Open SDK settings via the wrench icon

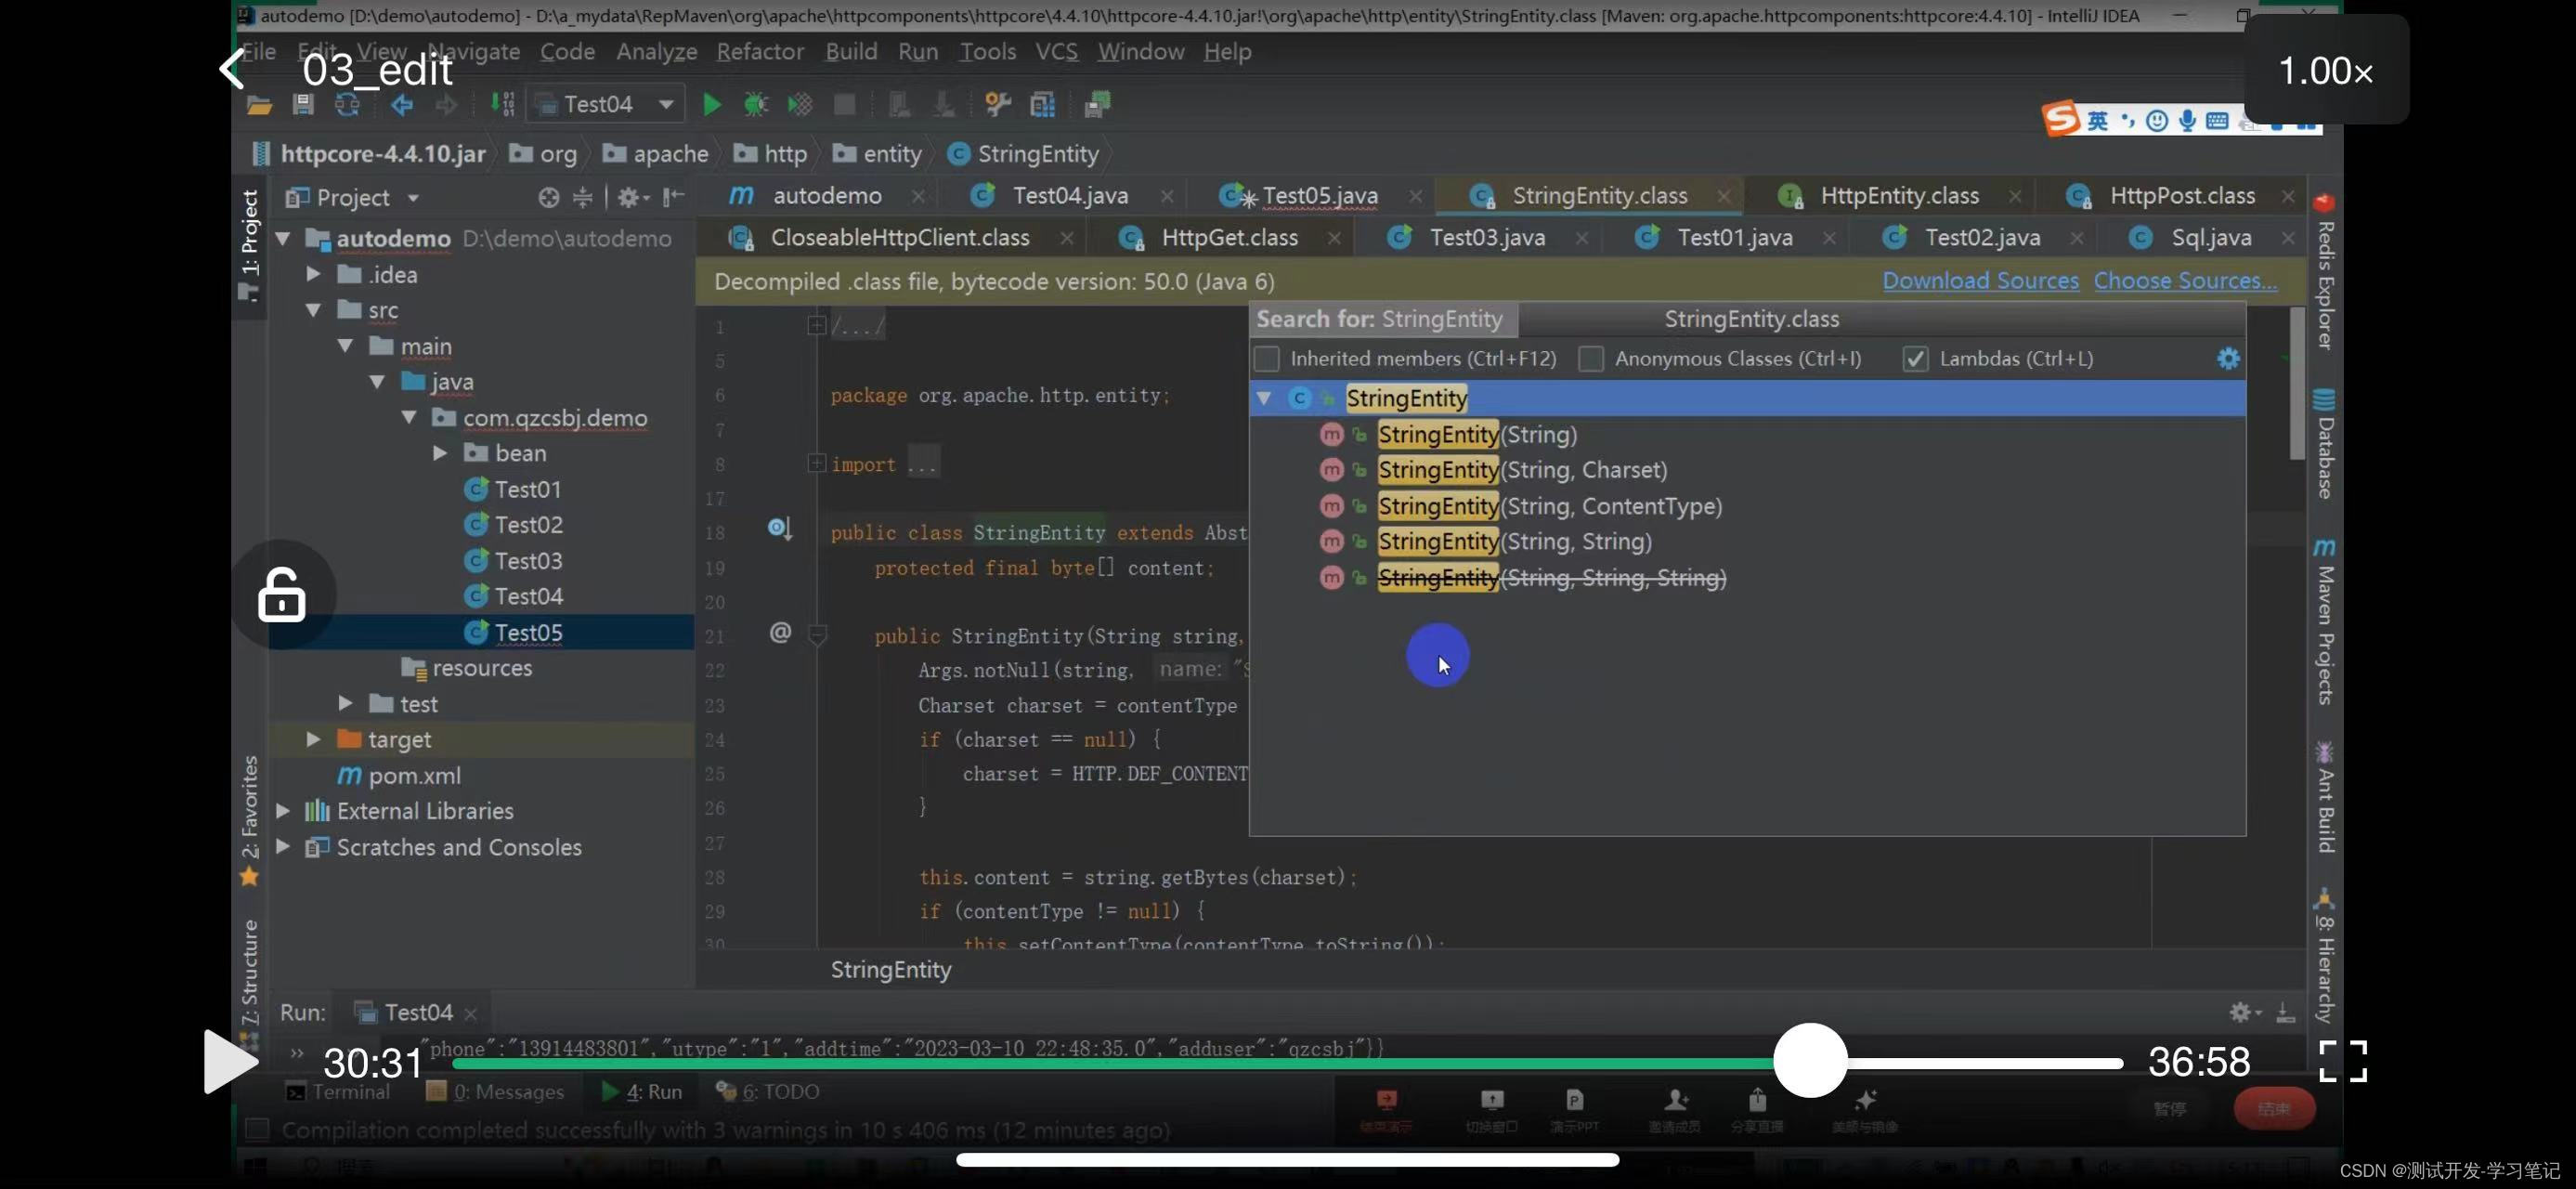click(997, 104)
